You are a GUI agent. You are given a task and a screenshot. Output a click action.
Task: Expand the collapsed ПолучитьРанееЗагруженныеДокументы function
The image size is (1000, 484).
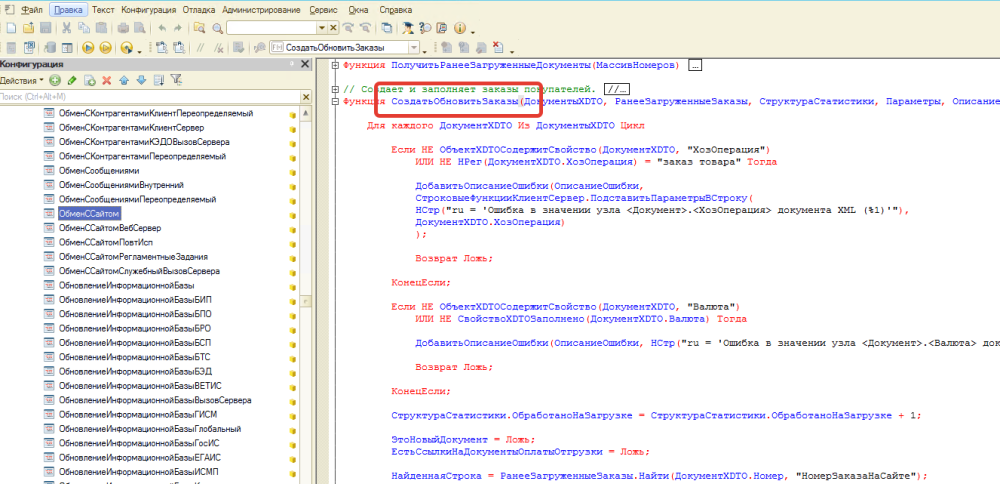click(334, 65)
